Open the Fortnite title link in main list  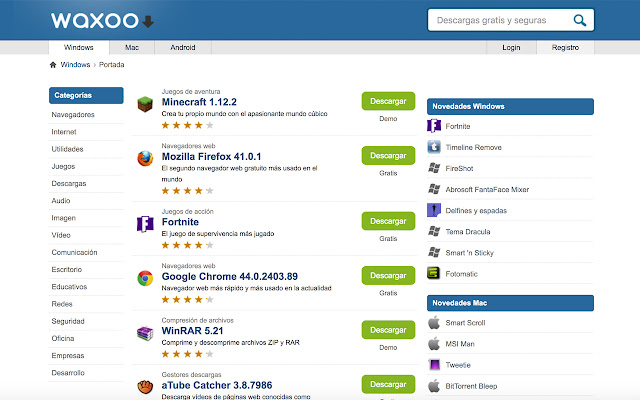180,222
